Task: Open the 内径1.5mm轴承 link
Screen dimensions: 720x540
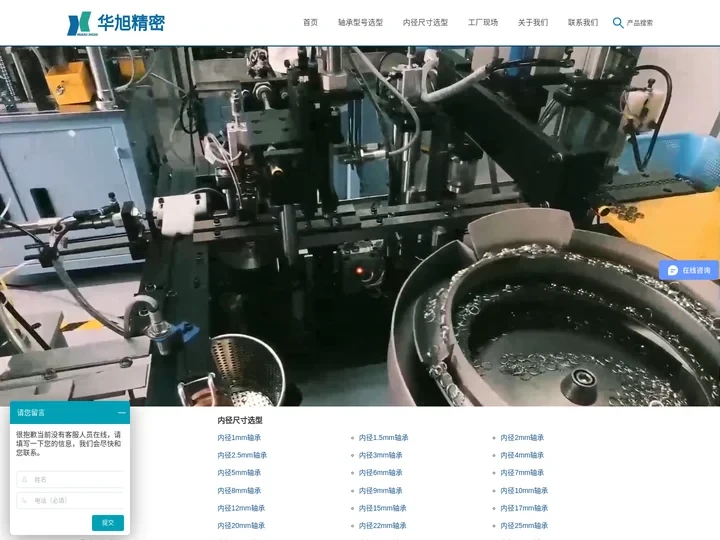Action: point(383,438)
